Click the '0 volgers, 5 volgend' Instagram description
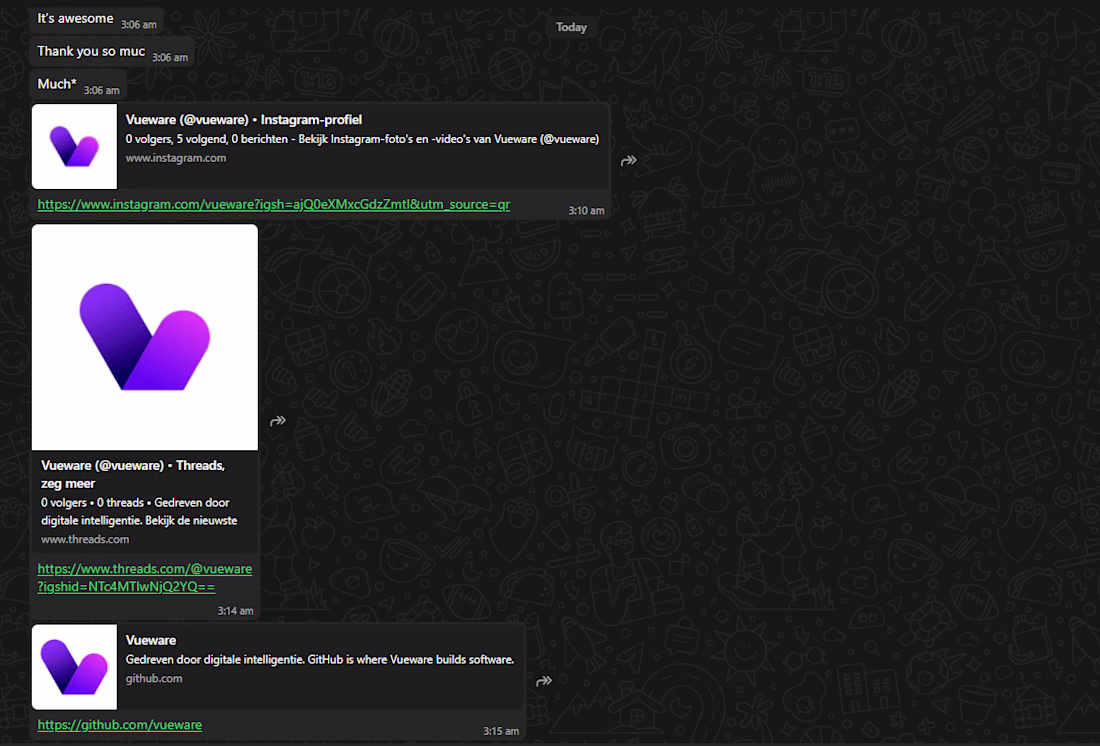 coord(362,139)
